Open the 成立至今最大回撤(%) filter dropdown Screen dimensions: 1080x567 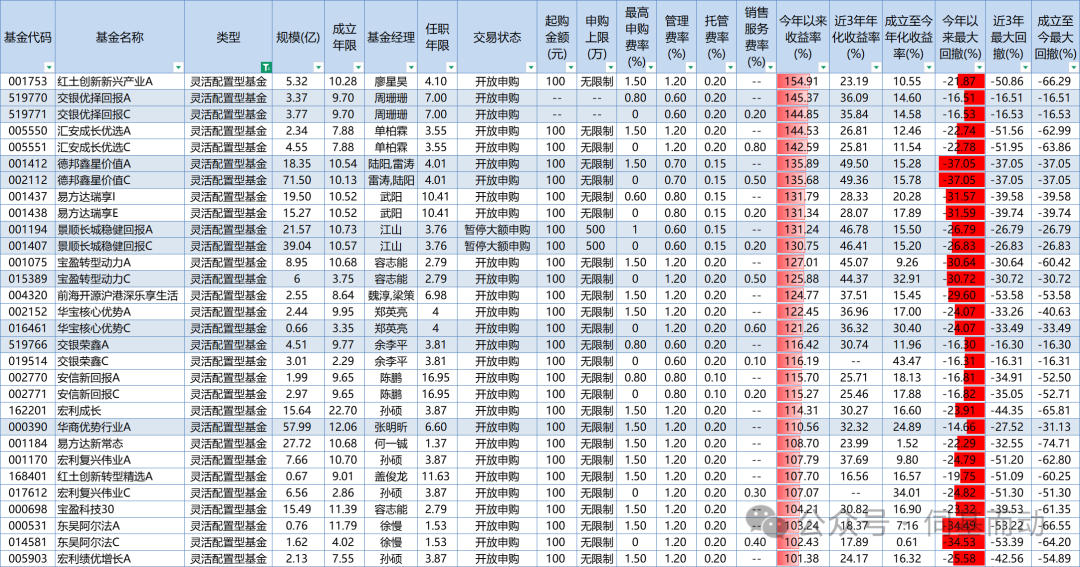tap(1073, 68)
